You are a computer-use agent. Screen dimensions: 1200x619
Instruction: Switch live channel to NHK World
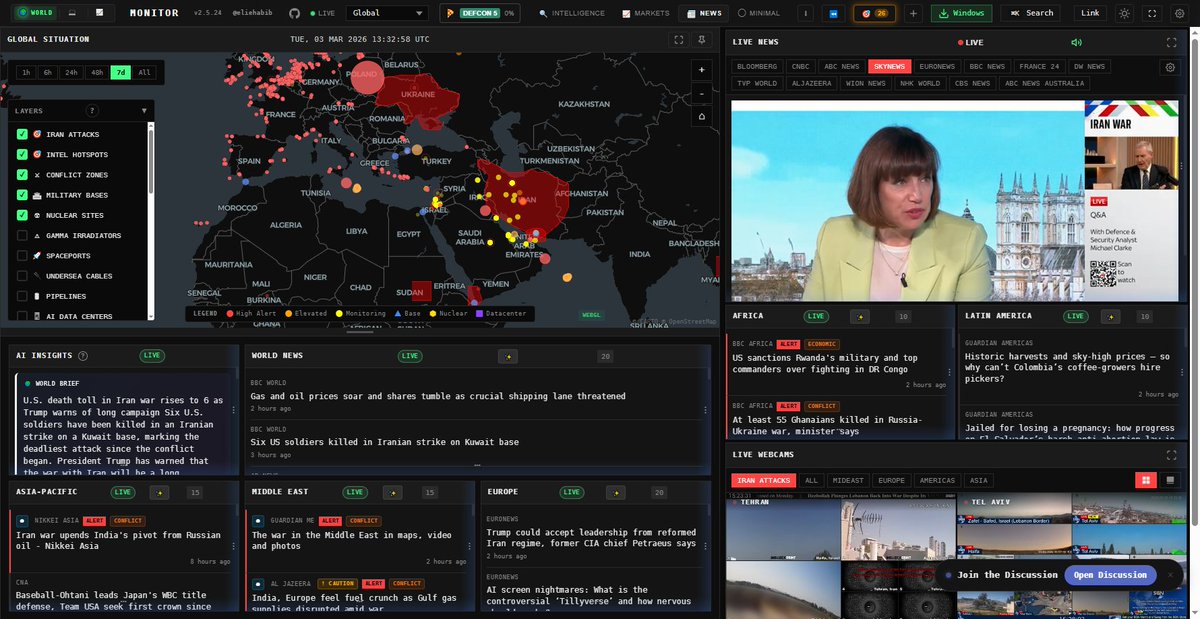pos(920,83)
